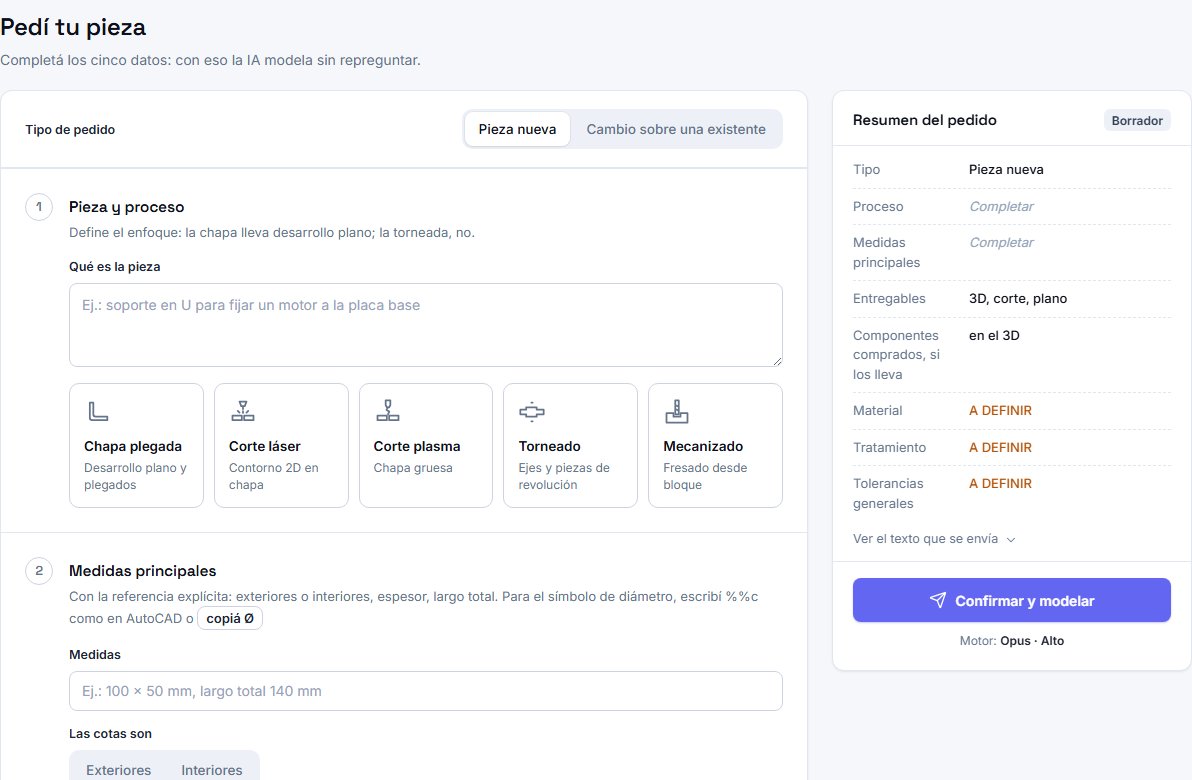The image size is (1192, 780).
Task: Click the bent sheet icon on Chapa plegada
Action: click(x=98, y=411)
